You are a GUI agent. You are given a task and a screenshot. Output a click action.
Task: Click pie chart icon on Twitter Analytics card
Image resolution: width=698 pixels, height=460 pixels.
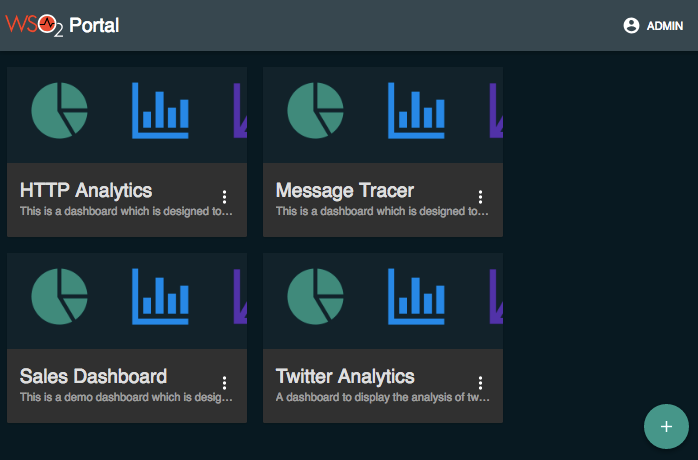point(315,297)
